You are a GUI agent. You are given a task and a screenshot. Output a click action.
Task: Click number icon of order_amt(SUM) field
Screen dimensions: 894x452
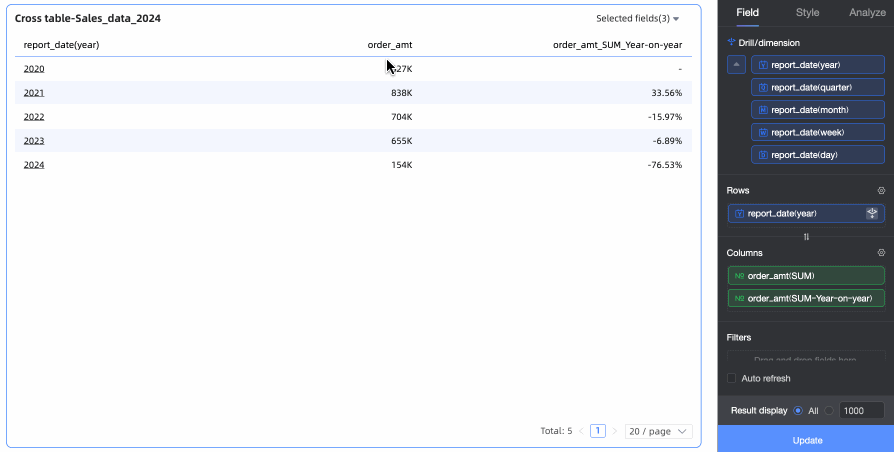[739, 276]
